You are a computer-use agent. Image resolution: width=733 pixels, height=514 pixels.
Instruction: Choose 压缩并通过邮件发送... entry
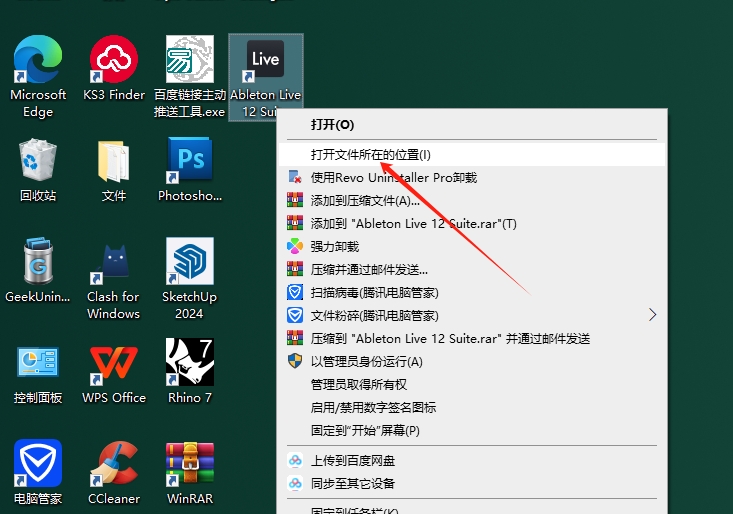pos(472,270)
